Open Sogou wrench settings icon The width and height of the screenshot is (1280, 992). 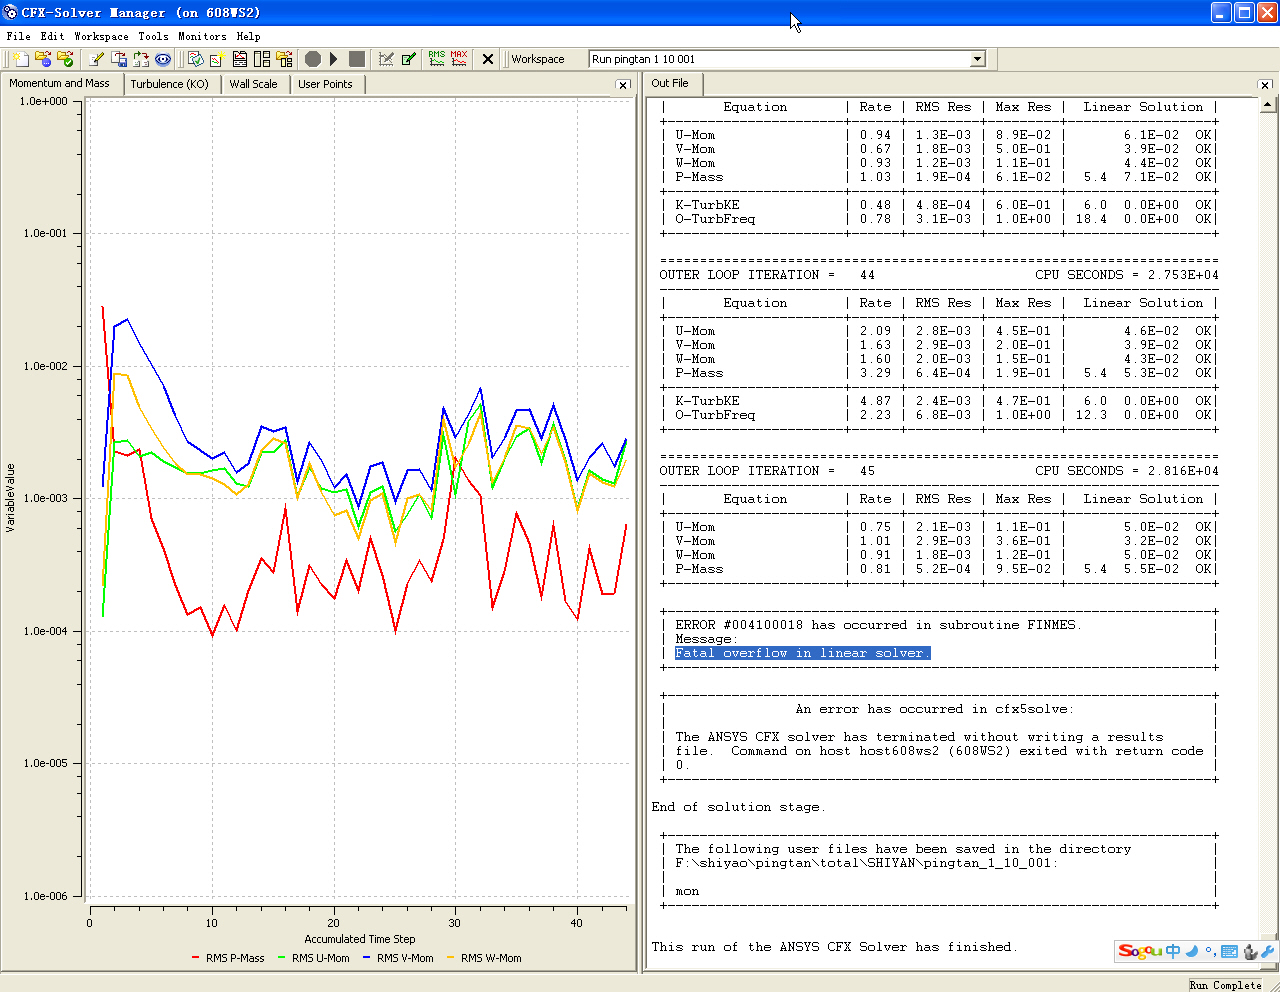[x=1268, y=952]
